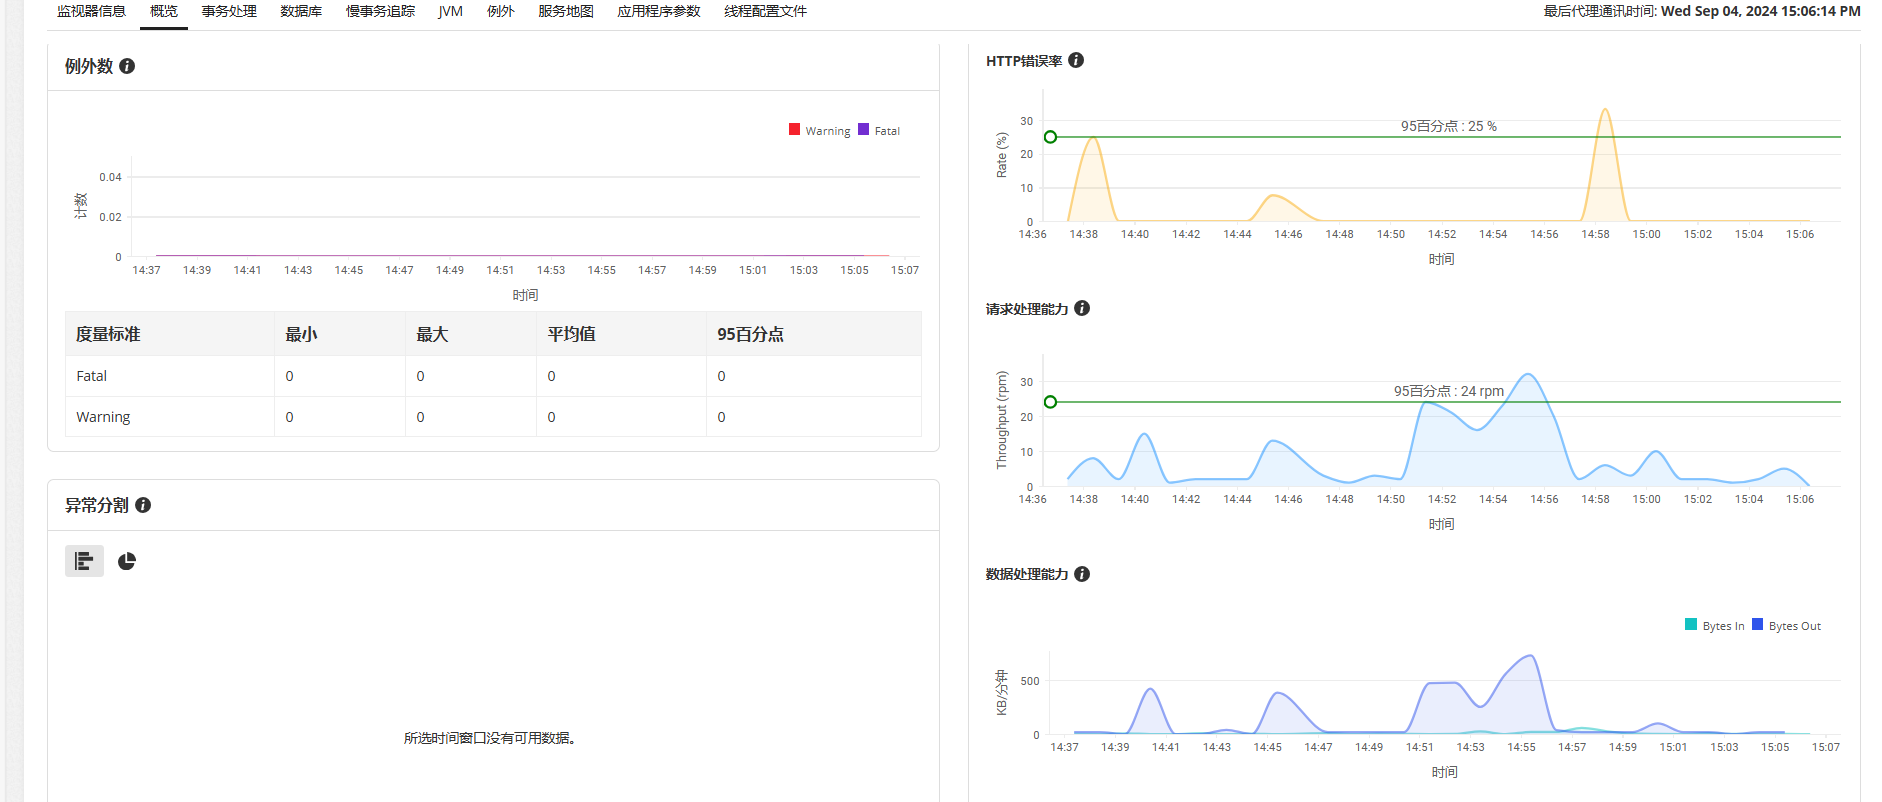Toggle Warning series in exceptions legend

coord(819,130)
